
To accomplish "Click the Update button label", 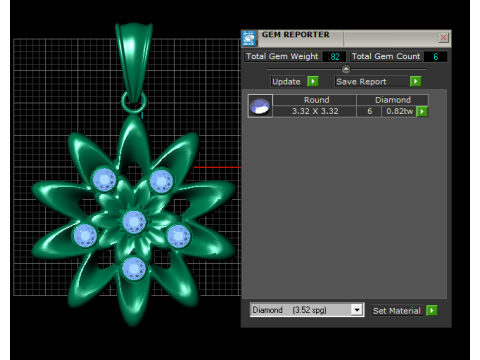I will [288, 81].
